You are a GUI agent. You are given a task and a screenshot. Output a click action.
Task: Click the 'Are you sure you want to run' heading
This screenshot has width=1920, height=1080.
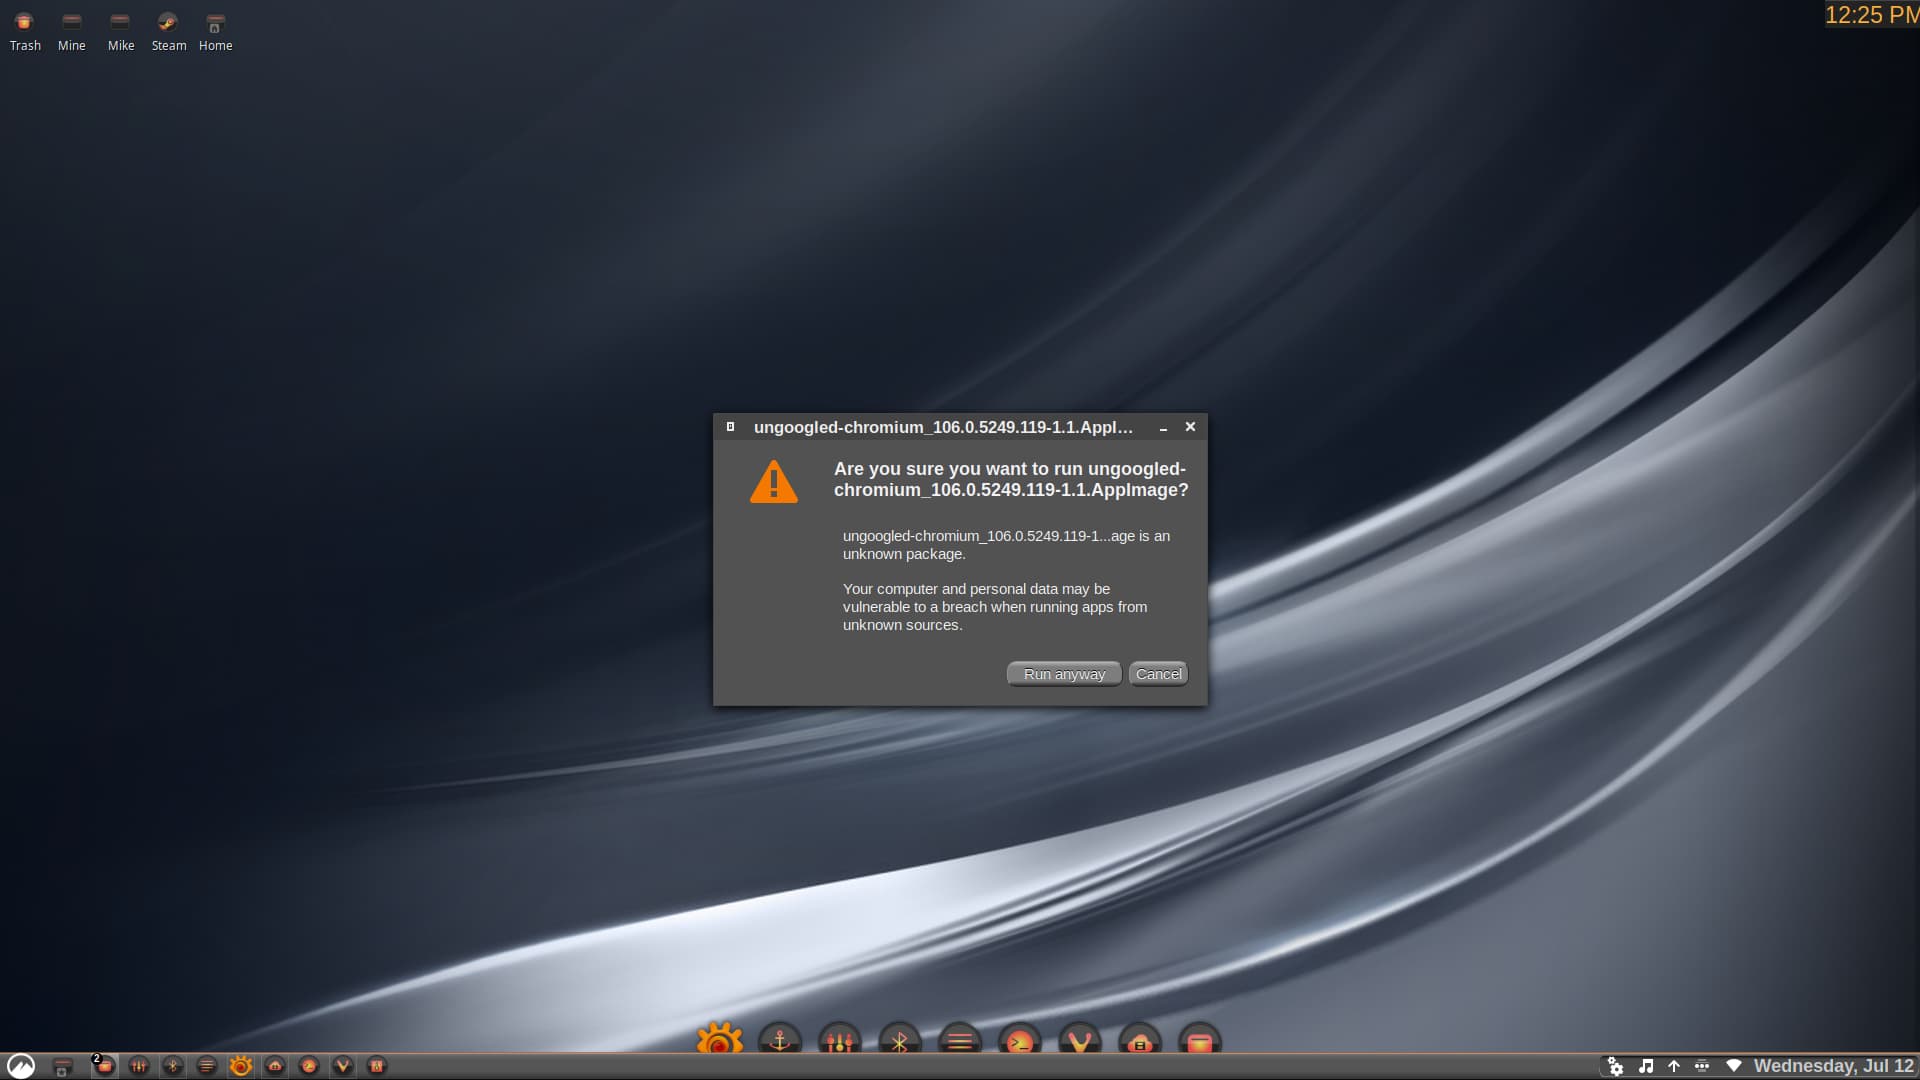[x=1011, y=479]
